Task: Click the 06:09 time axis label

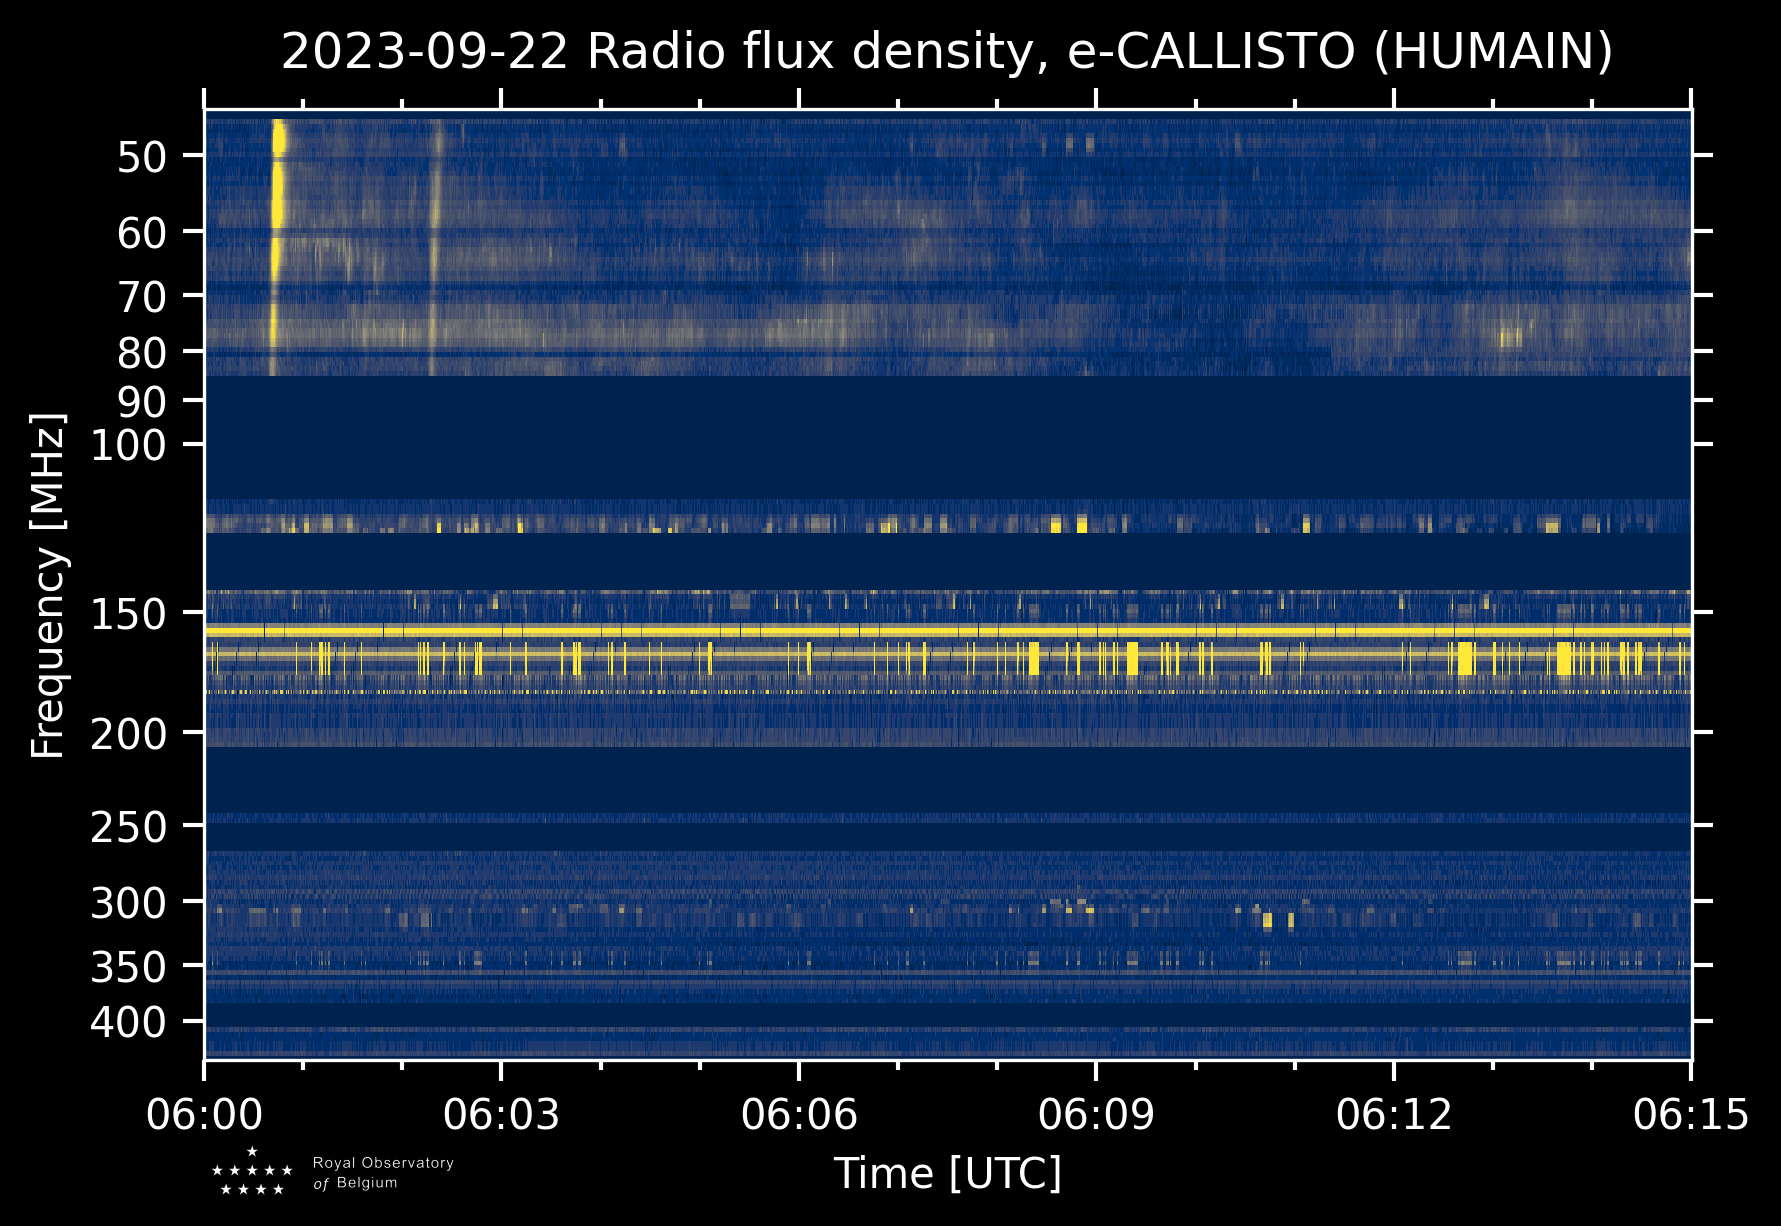Action: 1096,1114
